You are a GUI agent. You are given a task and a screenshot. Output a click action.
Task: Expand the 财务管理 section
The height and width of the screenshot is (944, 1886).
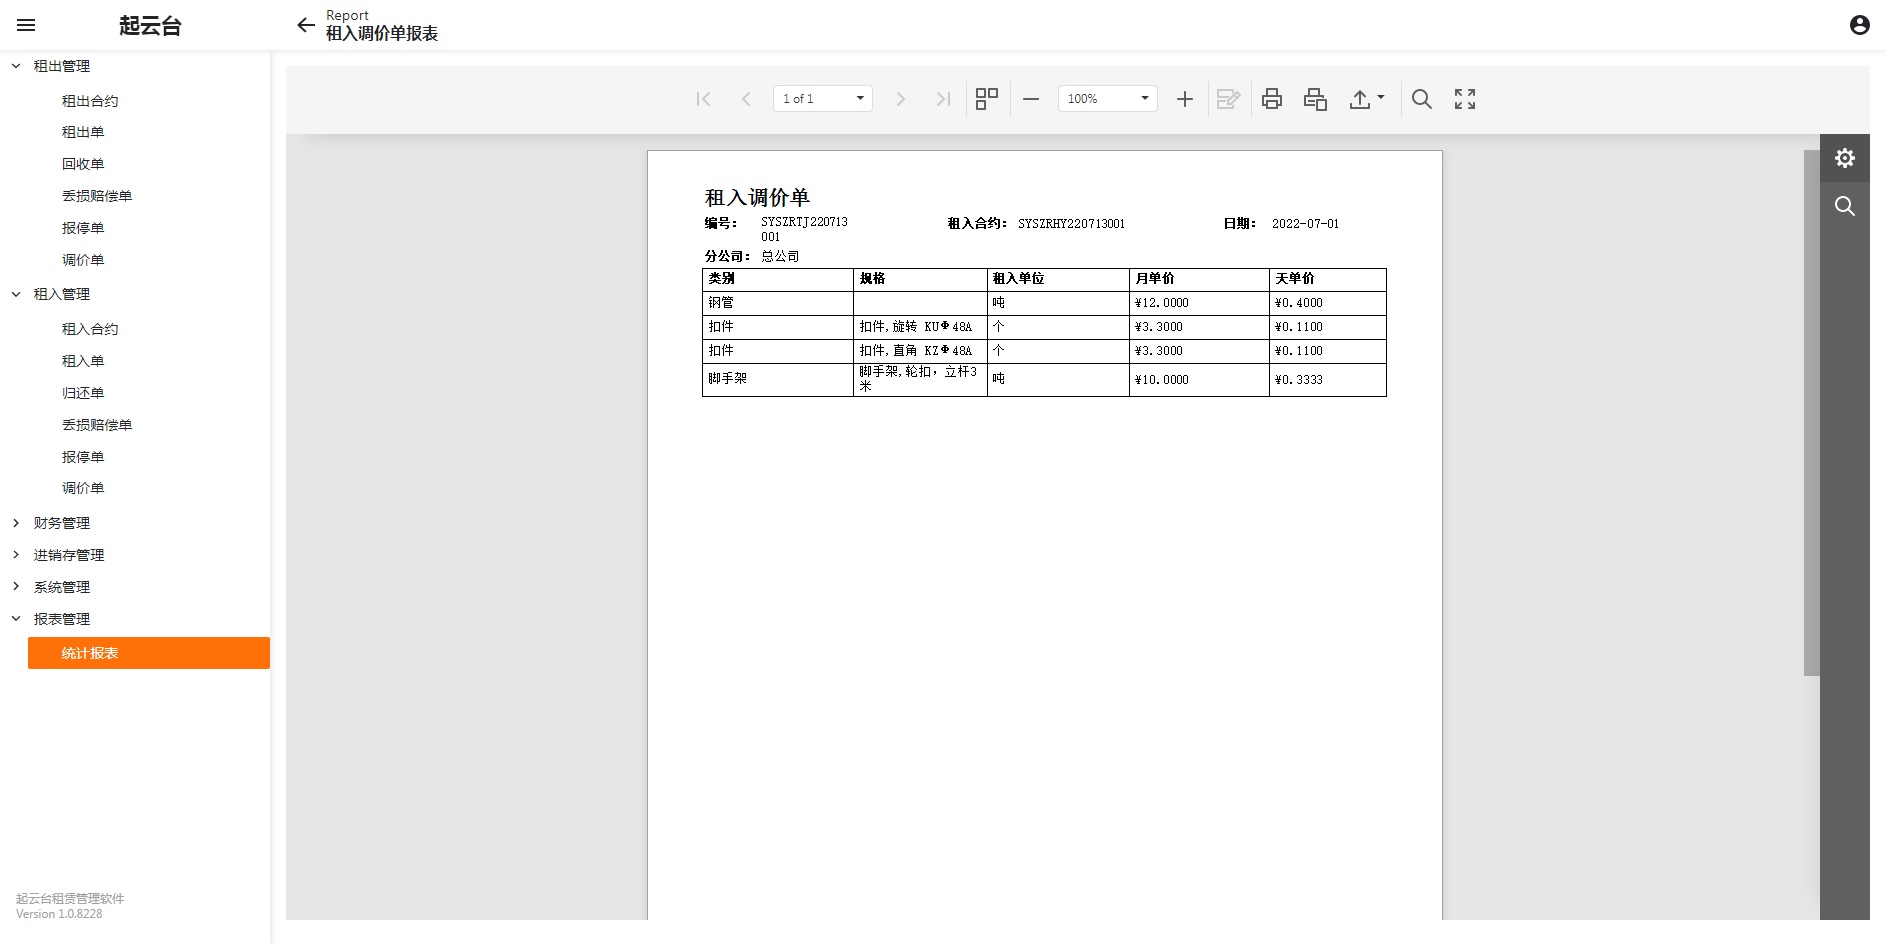(16, 523)
